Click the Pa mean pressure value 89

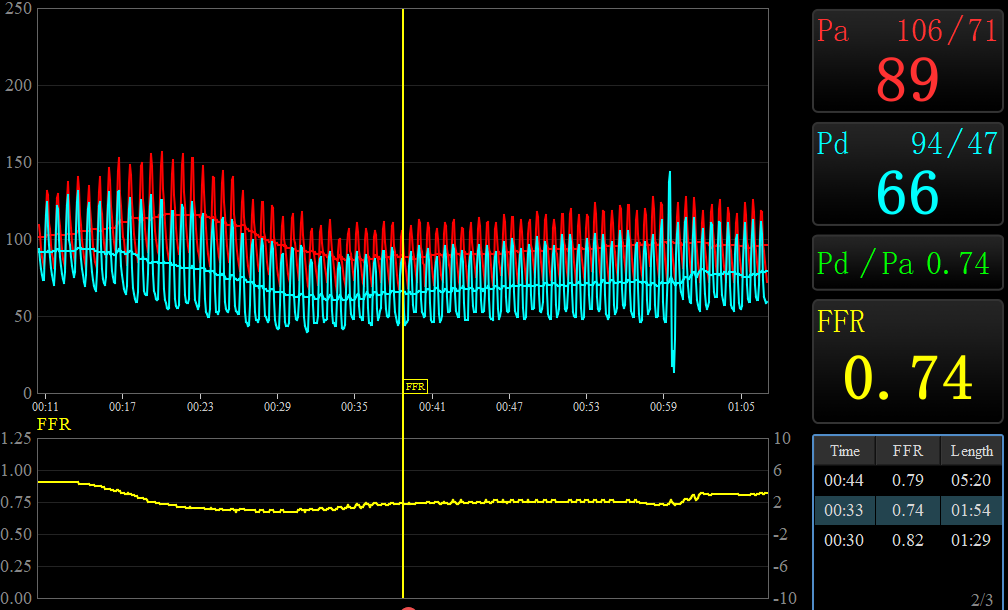click(907, 80)
